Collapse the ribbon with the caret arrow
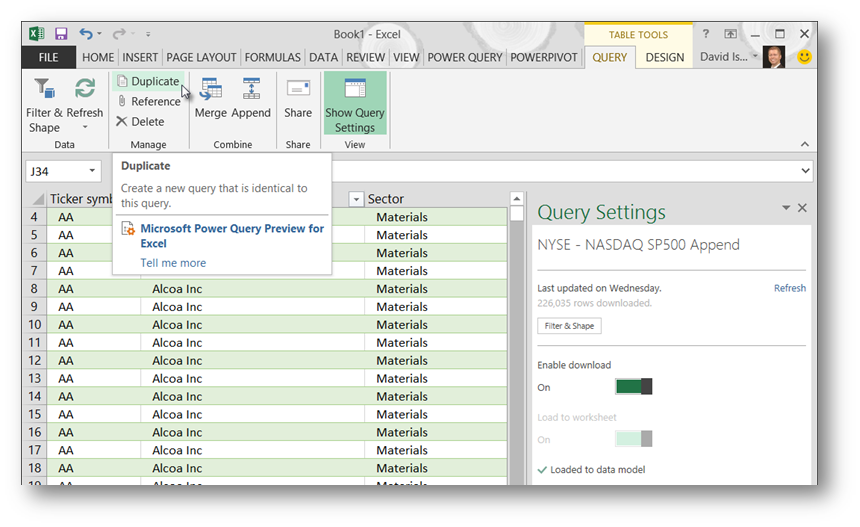Screen dimensions: 860x527 (805, 144)
